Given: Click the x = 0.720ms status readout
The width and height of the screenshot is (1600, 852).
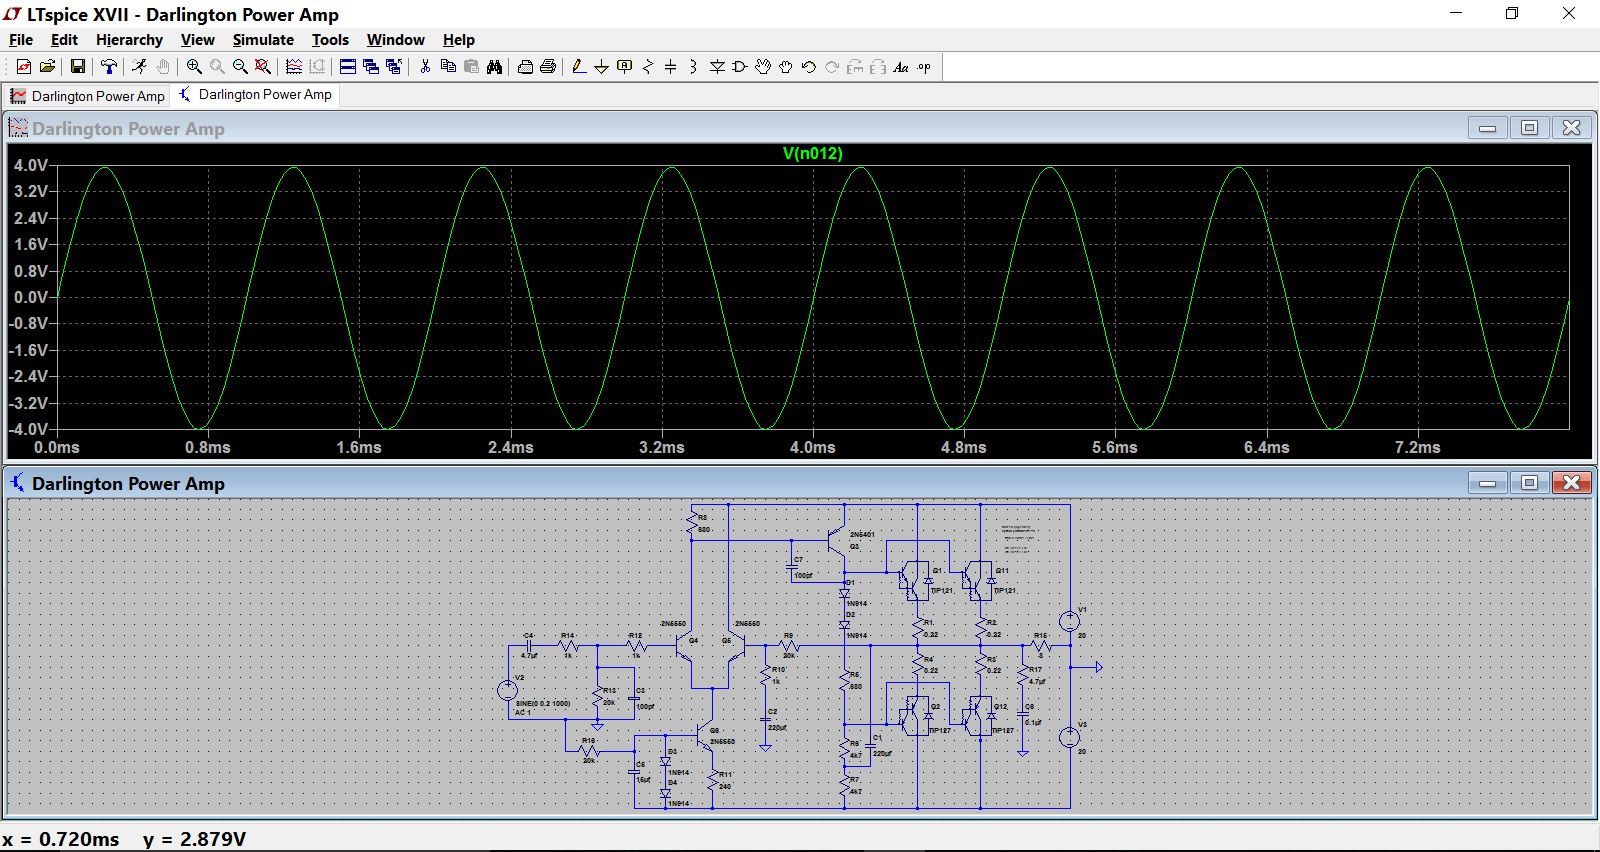Looking at the screenshot, I should (x=61, y=839).
